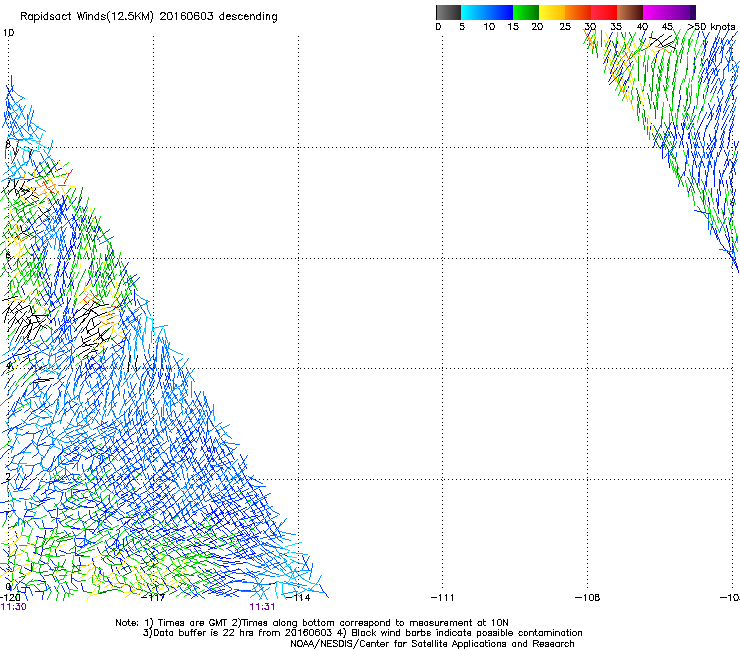Select the red 30-35 knots color band
This screenshot has height=650, width=740.
(x=604, y=12)
